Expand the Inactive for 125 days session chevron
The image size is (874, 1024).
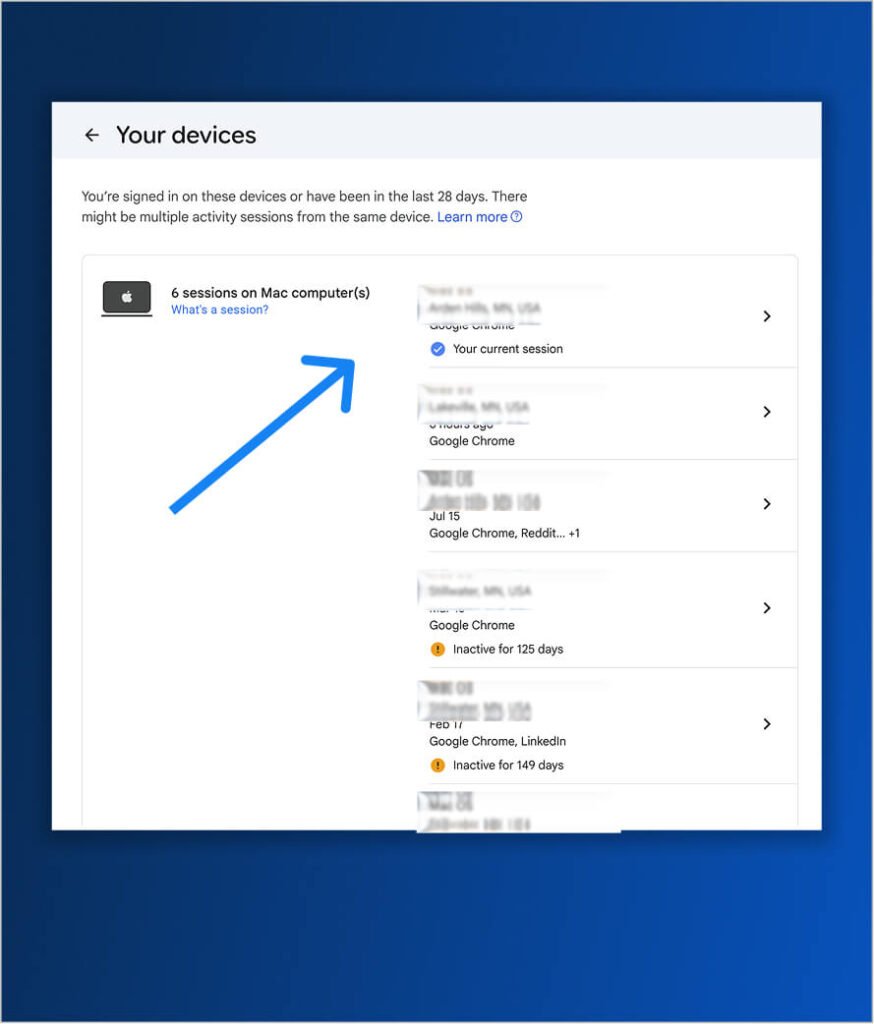(x=767, y=609)
